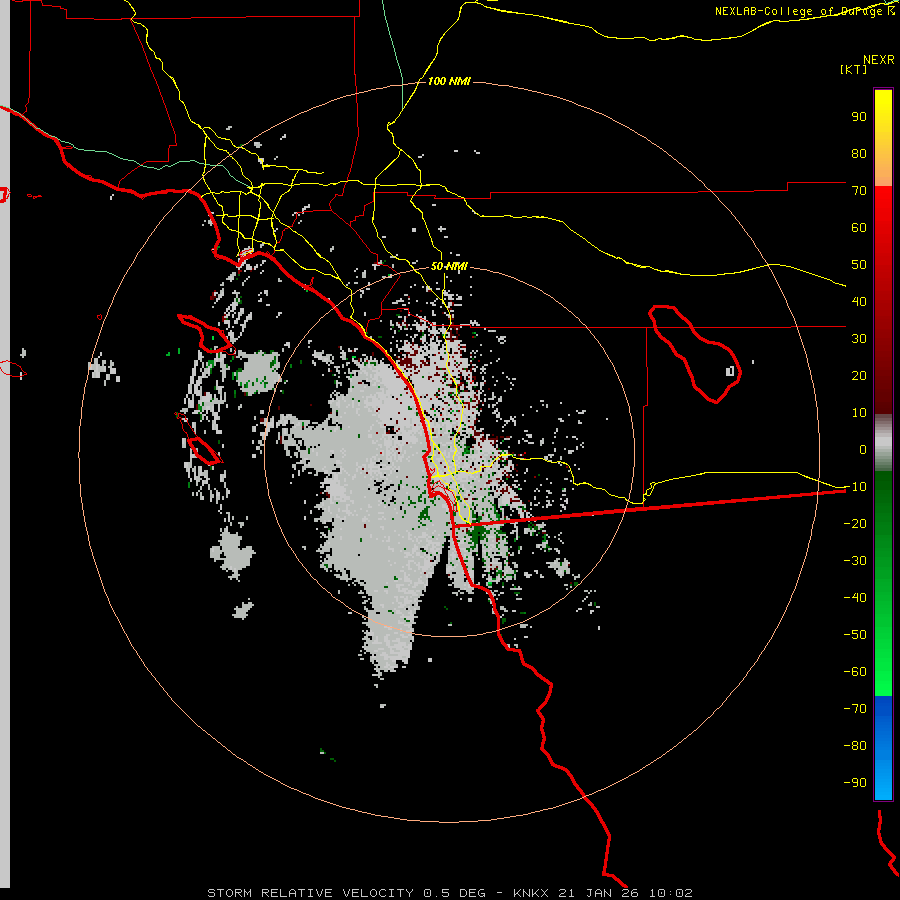This screenshot has width=900, height=900.
Task: Select the 40 value on the velocity scale
Action: pyautogui.click(x=859, y=301)
